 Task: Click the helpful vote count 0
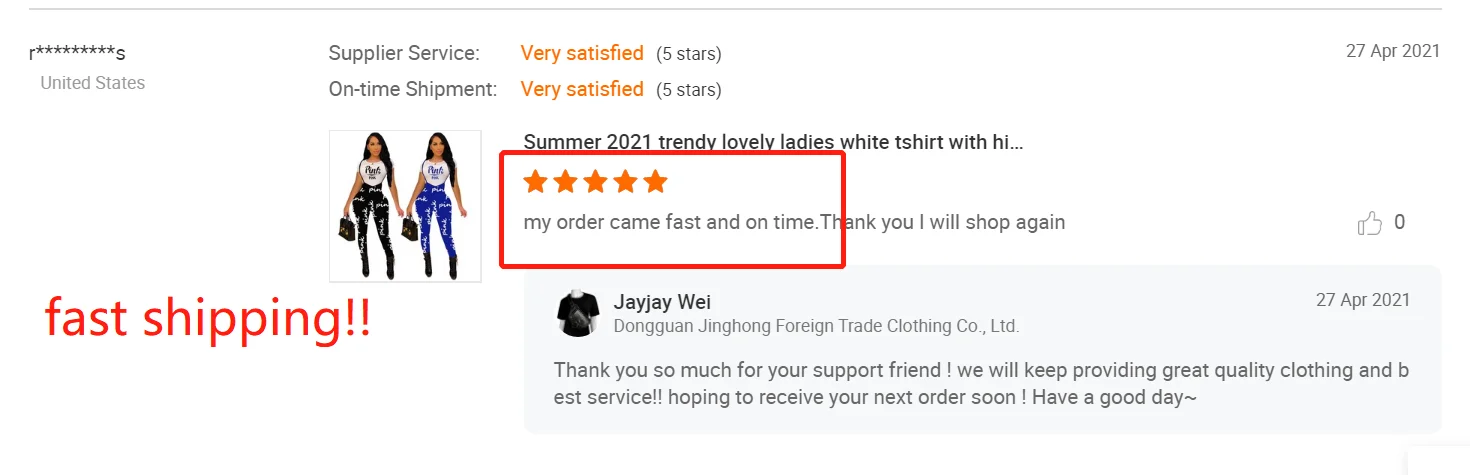pyautogui.click(x=1399, y=222)
